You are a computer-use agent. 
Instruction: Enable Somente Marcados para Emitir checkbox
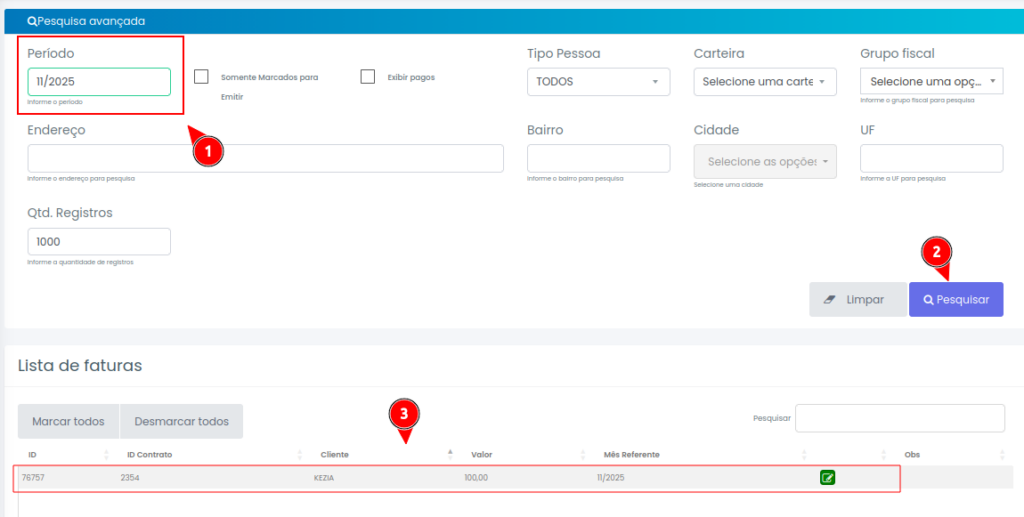tap(201, 77)
